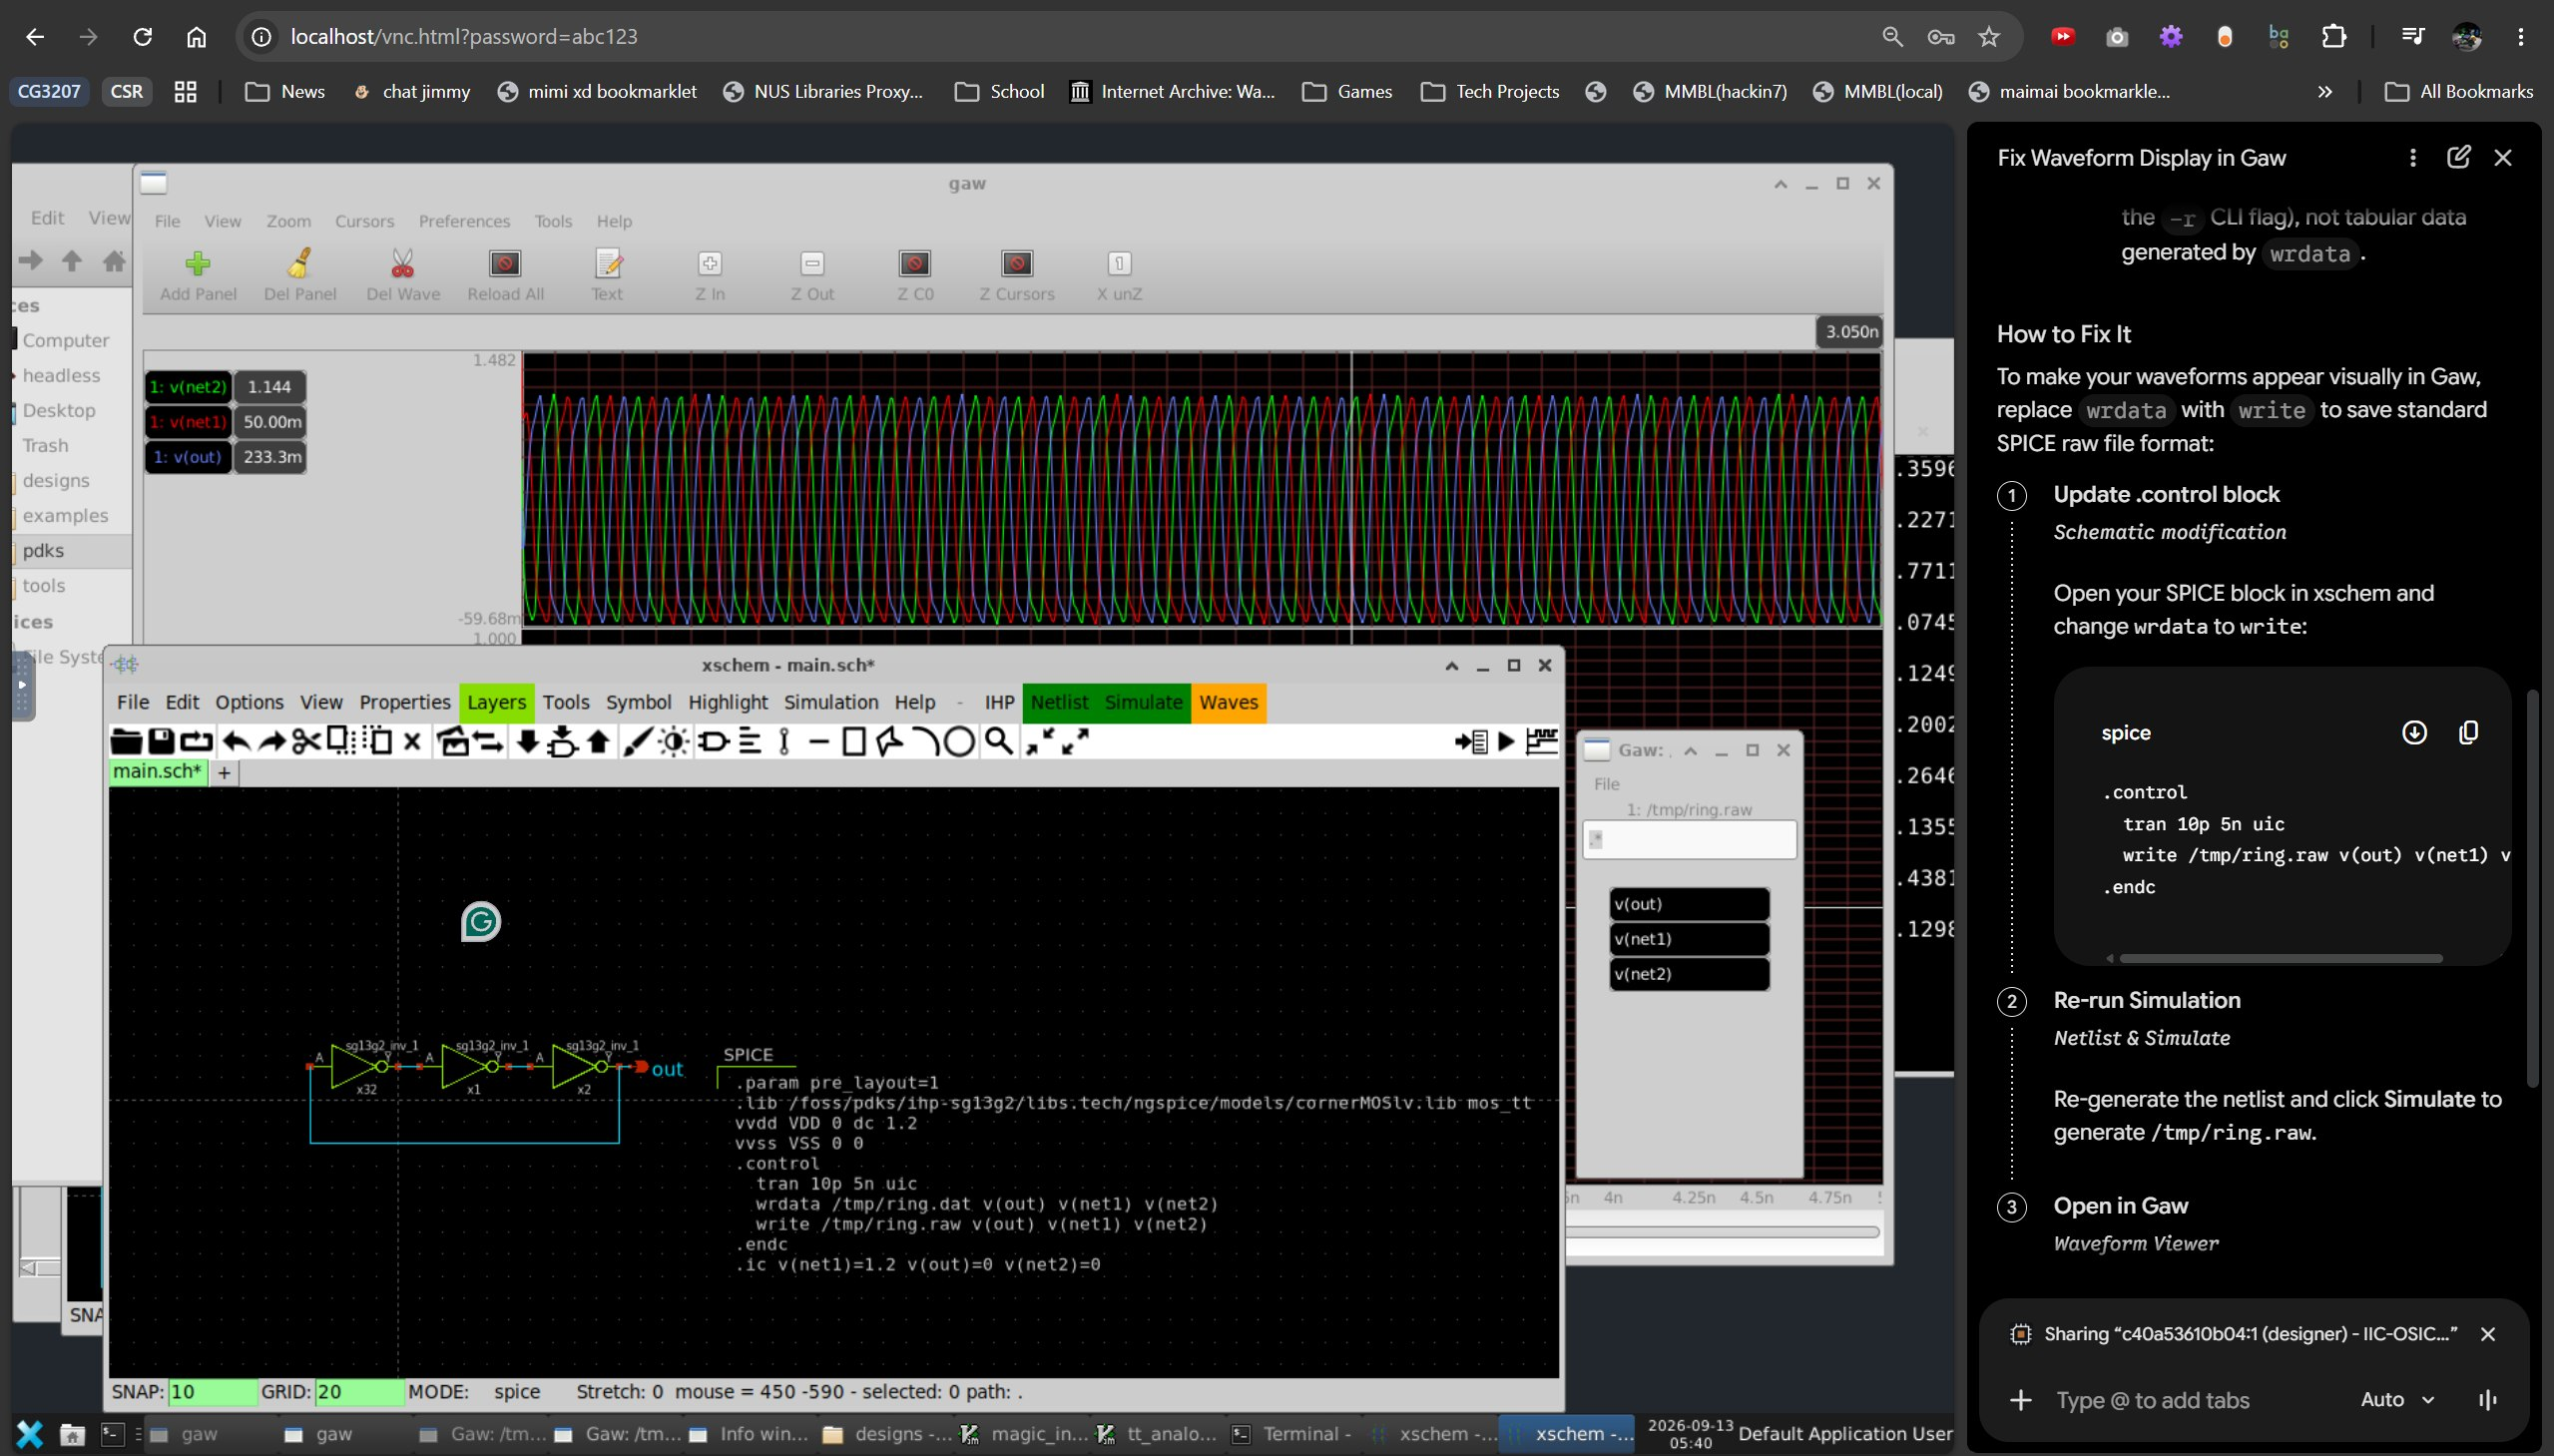Click the Redo arrow in xschem toolbar

(x=271, y=741)
